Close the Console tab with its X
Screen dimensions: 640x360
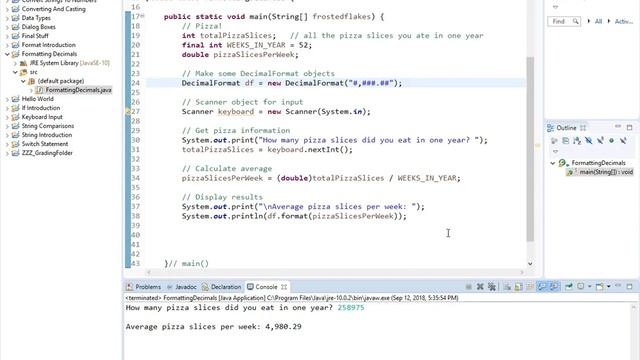284,287
